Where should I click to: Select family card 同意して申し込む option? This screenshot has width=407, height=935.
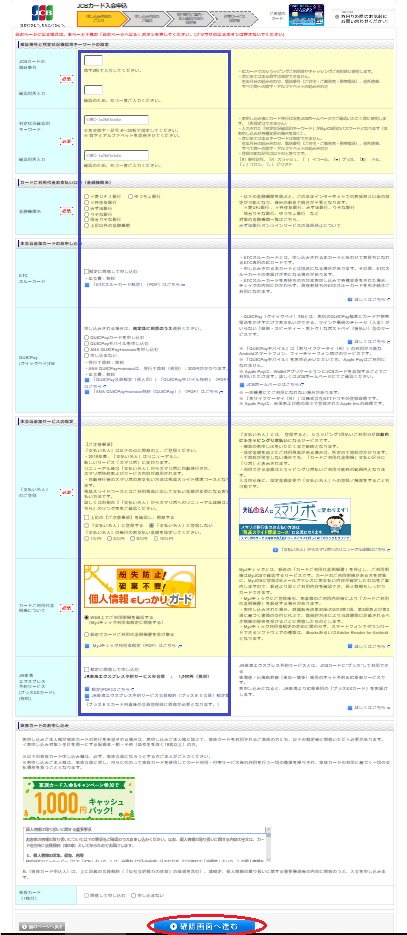[86, 895]
